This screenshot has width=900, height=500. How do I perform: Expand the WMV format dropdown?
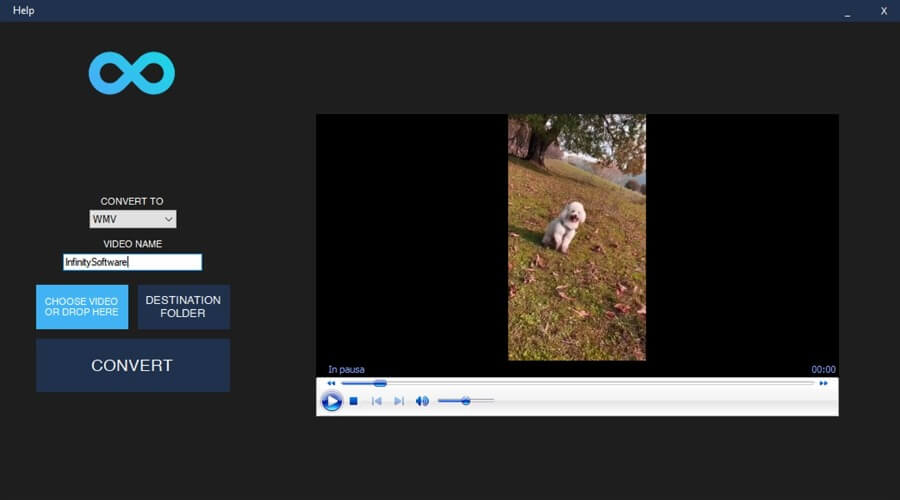pos(133,219)
